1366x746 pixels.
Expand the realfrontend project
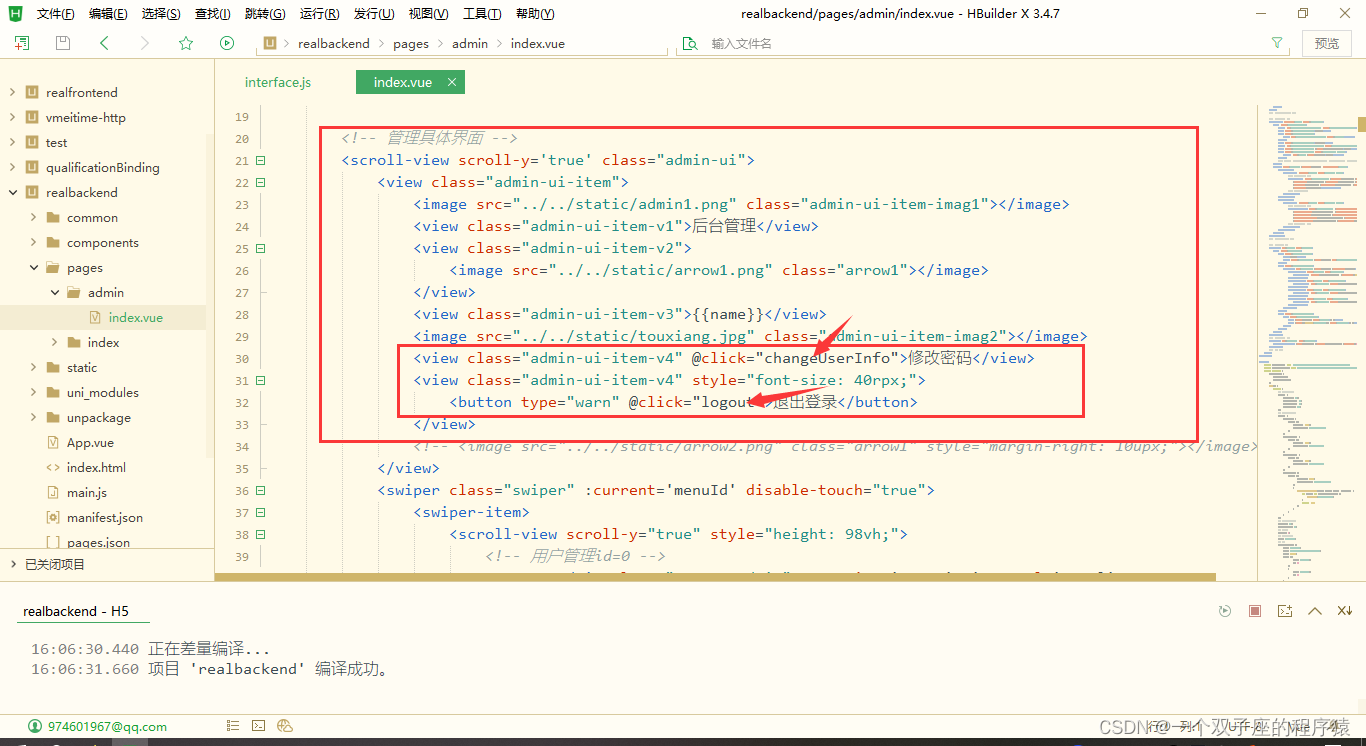[12, 92]
